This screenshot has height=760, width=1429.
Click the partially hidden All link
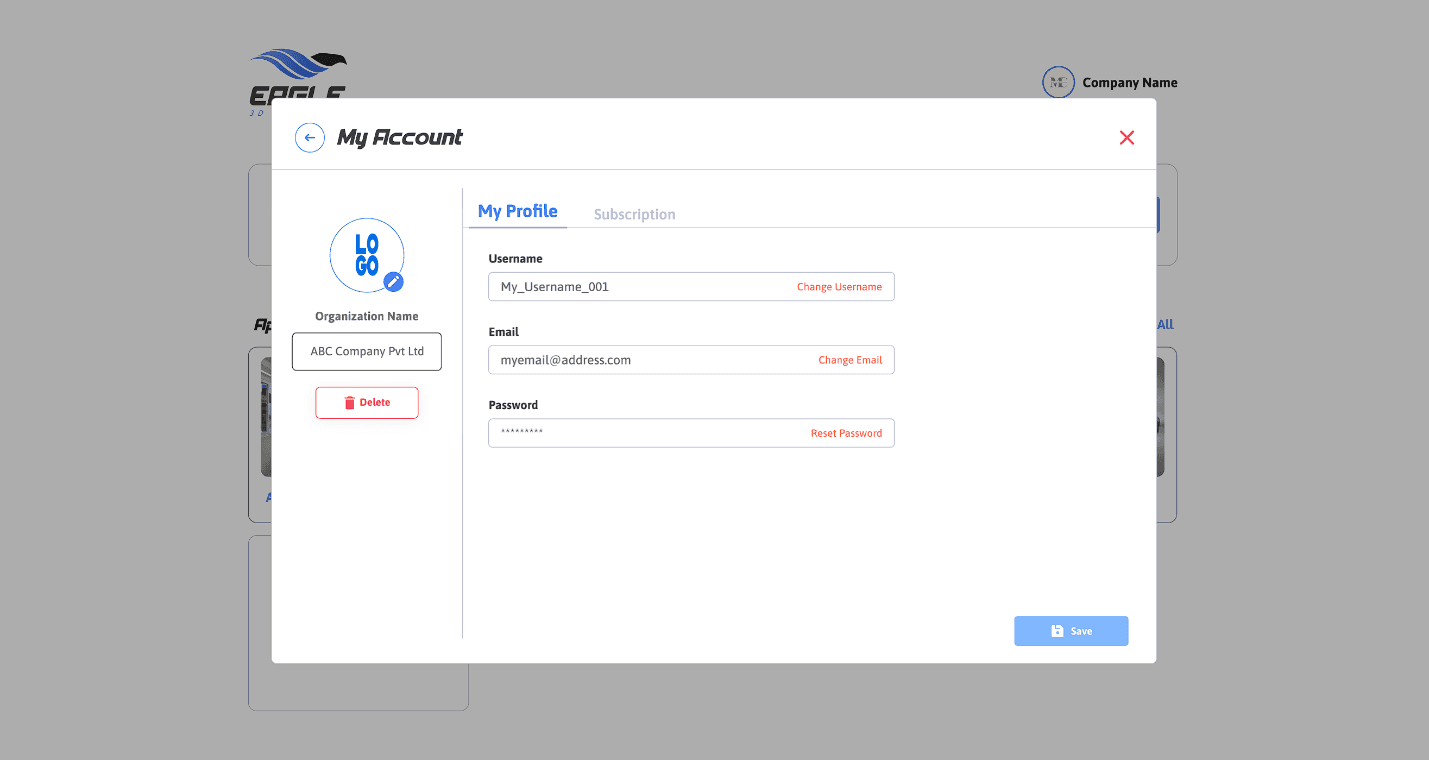[x=1165, y=325]
